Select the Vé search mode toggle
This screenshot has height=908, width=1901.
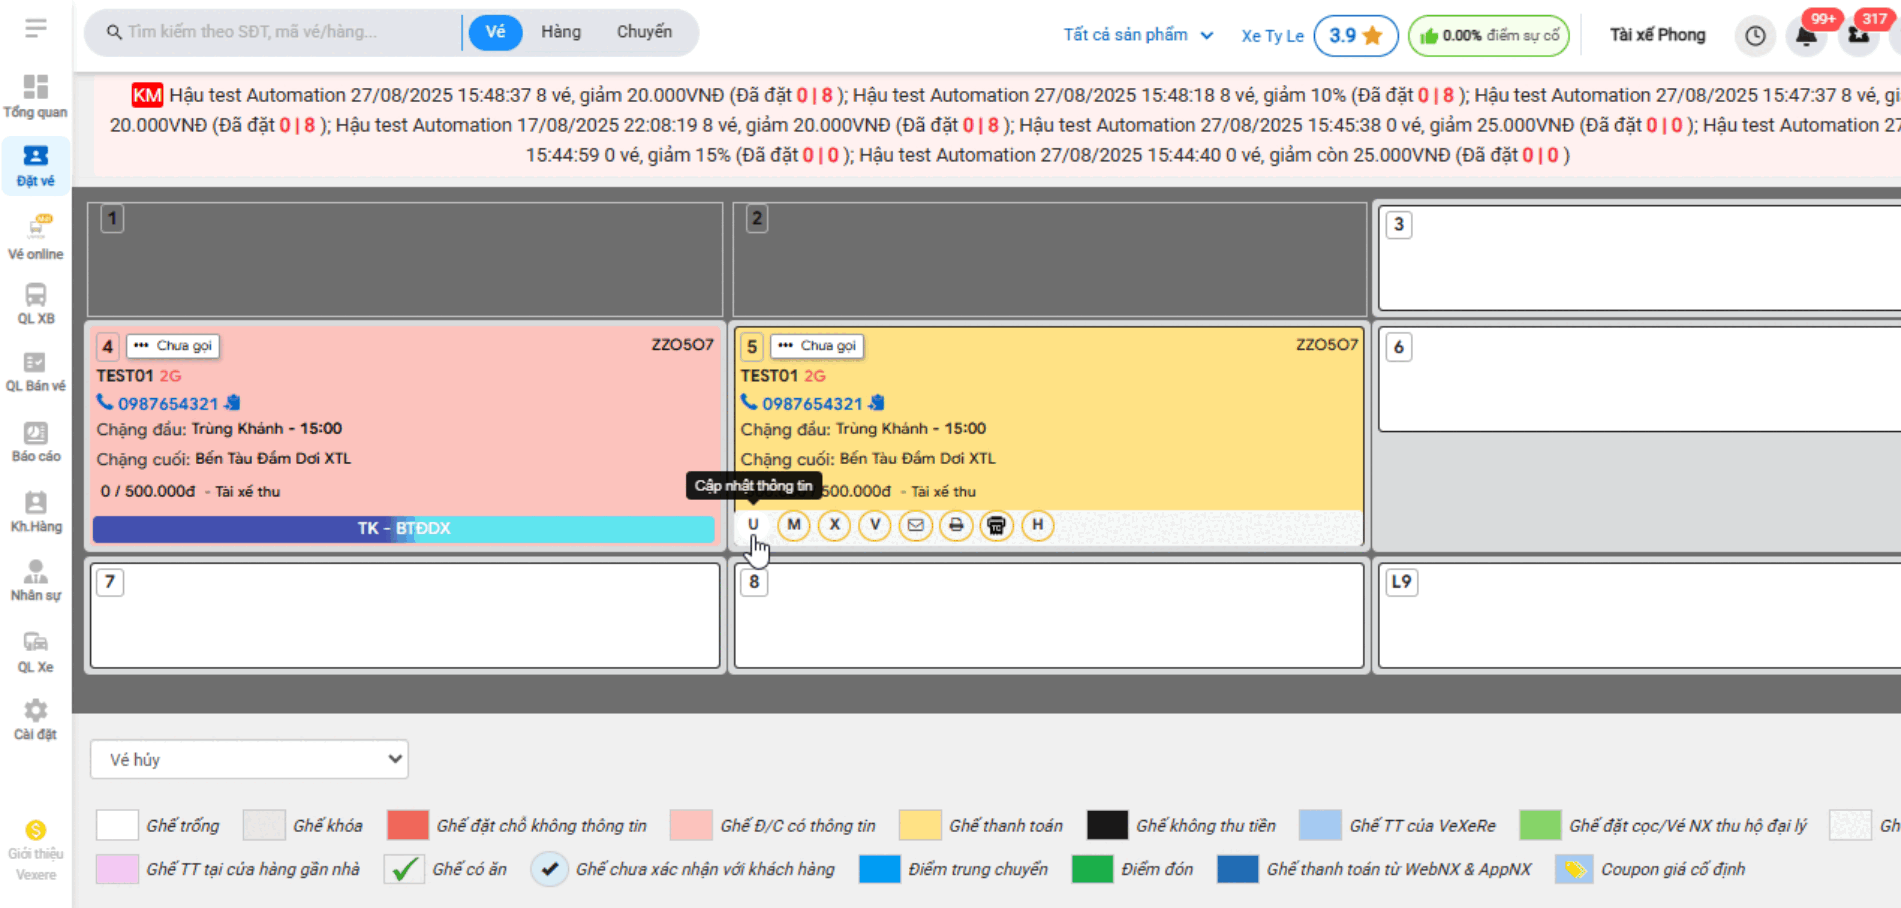pos(495,32)
